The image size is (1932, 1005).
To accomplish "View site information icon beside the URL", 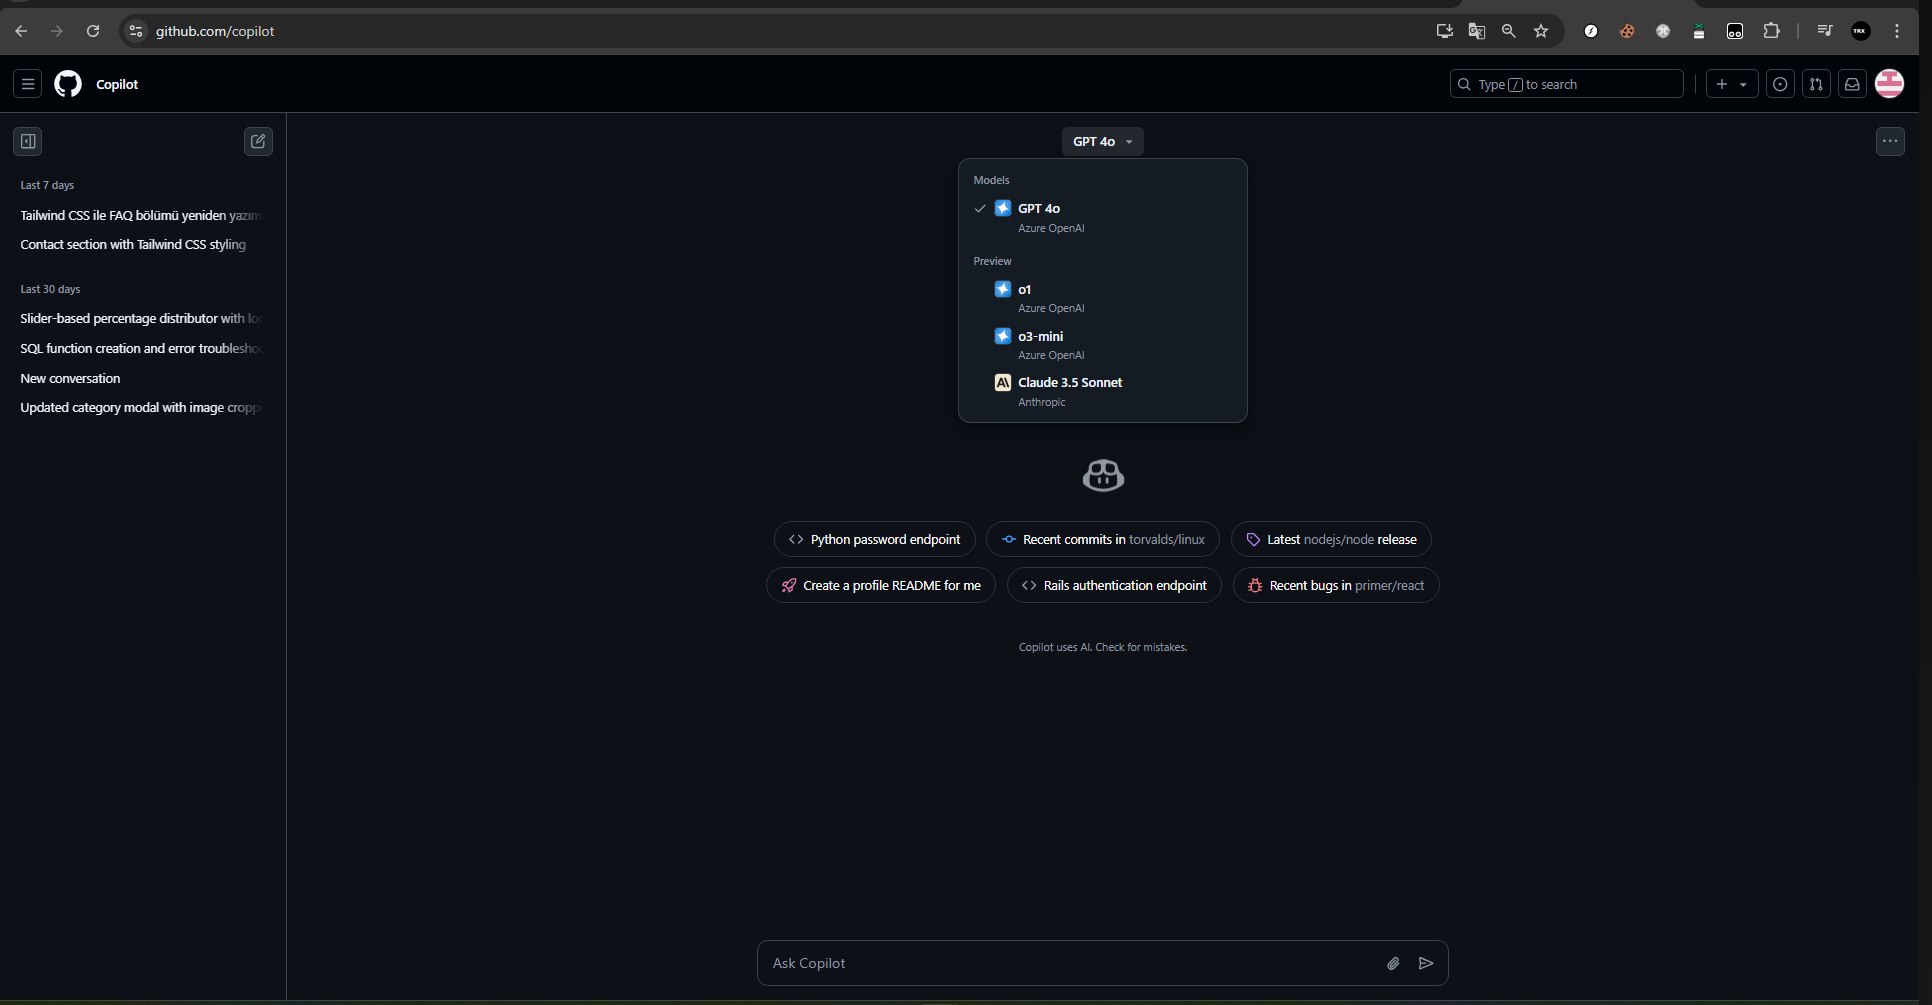I will pos(136,31).
